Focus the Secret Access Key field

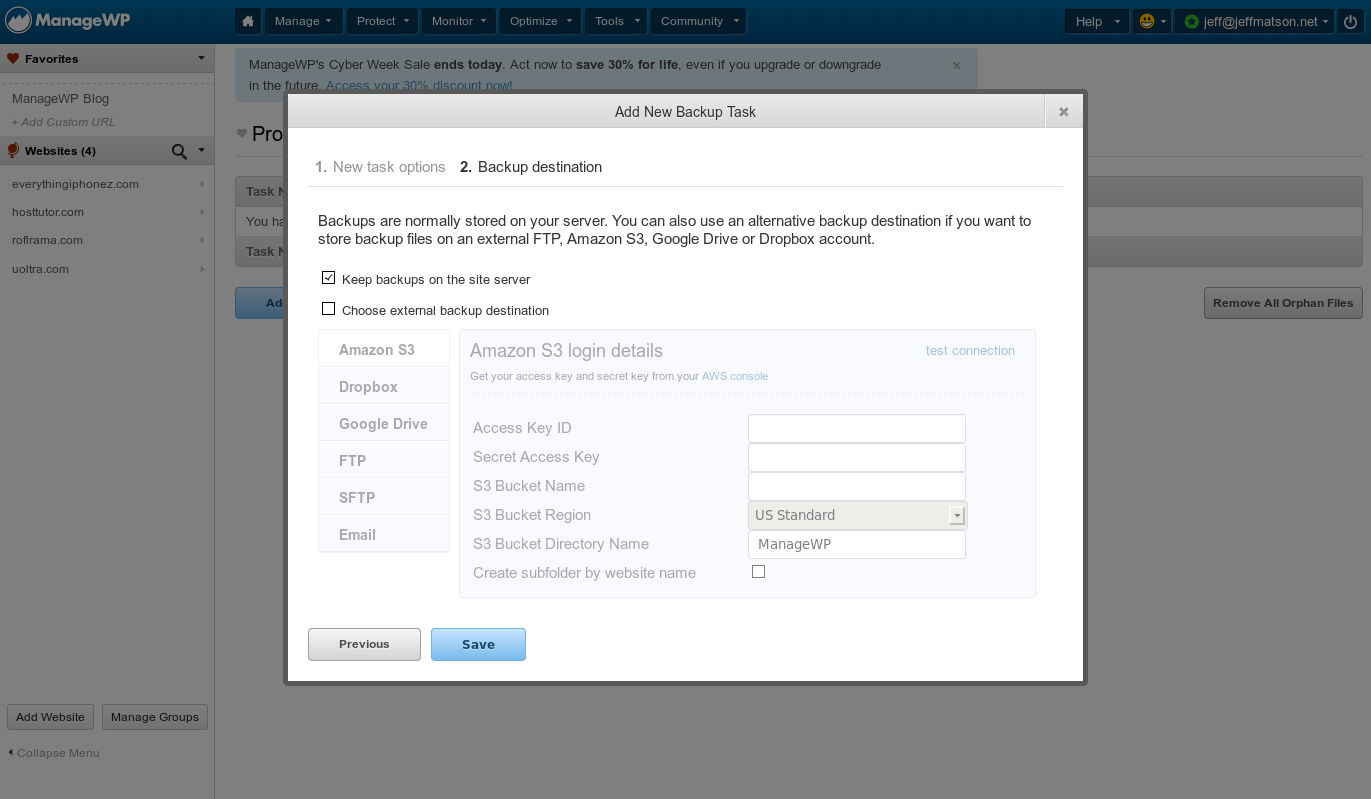(857, 457)
